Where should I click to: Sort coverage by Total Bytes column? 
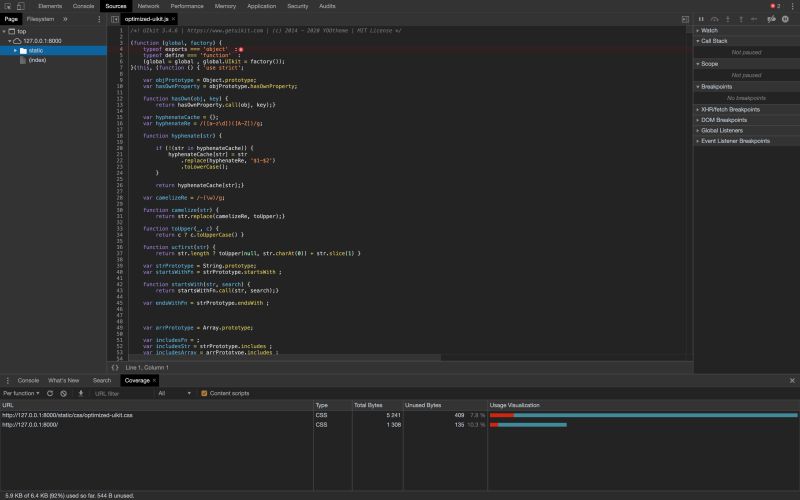[x=378, y=405]
